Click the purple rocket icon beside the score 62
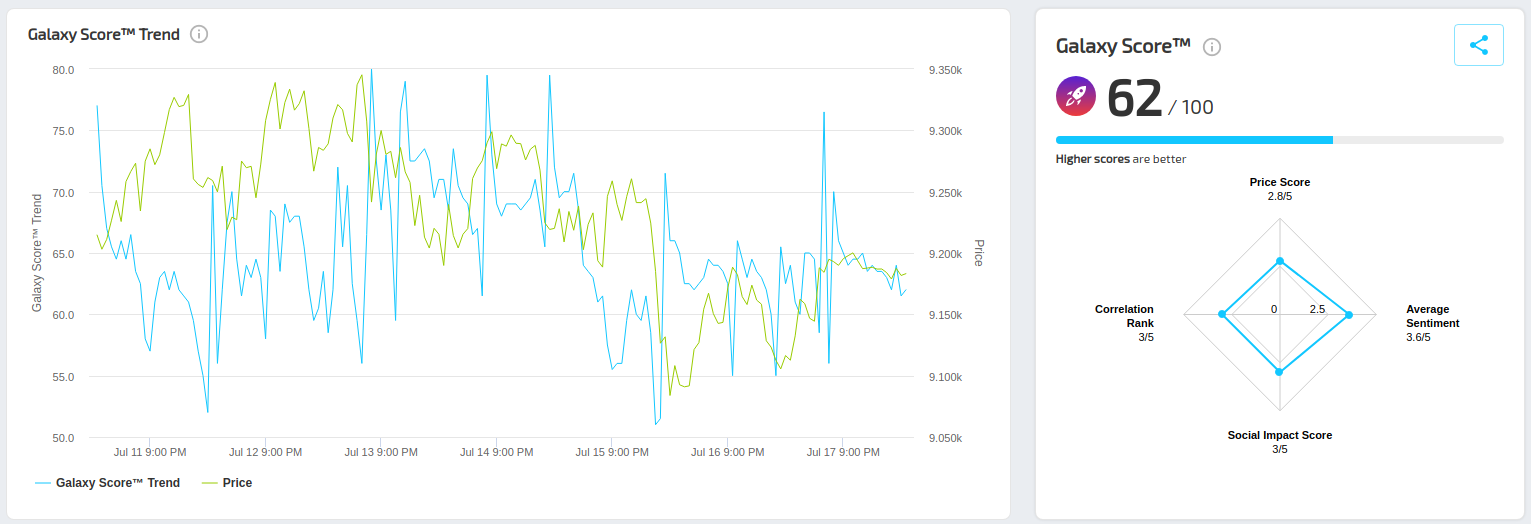1531x524 pixels. [1076, 96]
